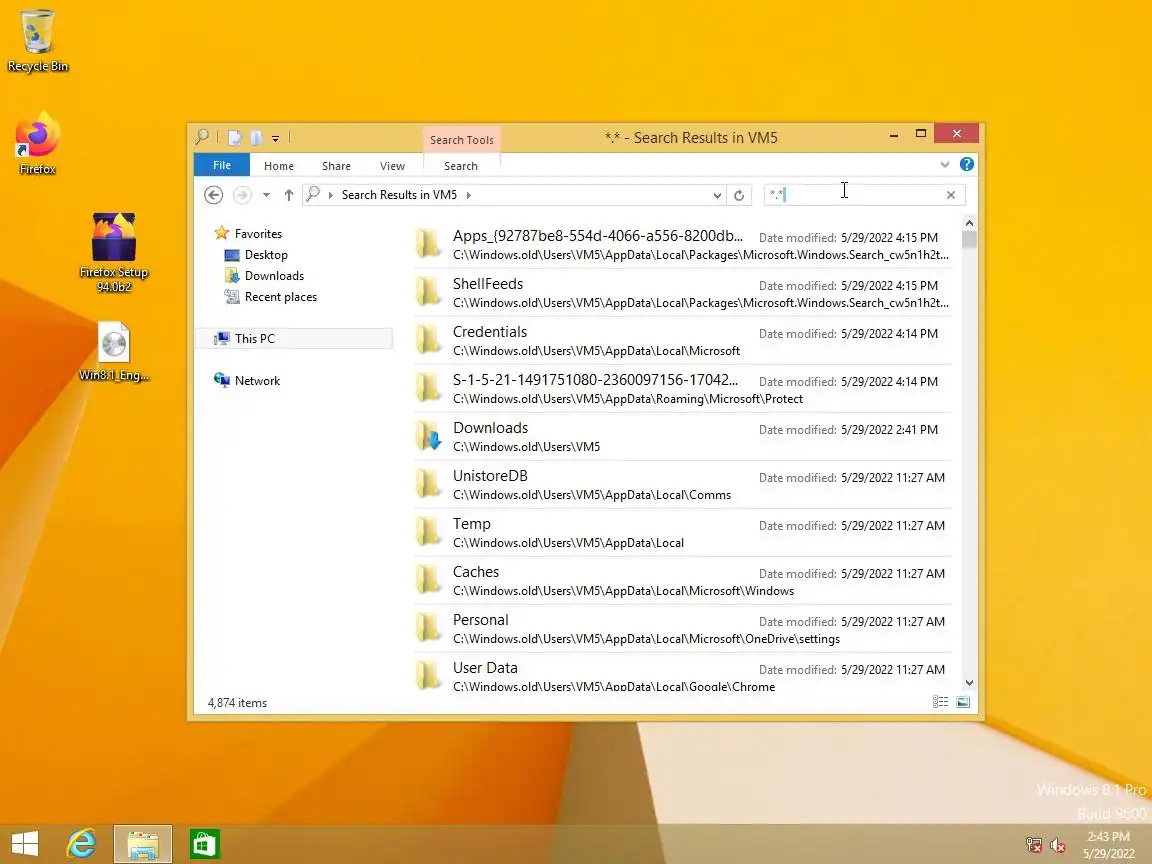Screen dimensions: 1152x864
Task: Click the search magnifier icon in title bar
Action: point(203,137)
